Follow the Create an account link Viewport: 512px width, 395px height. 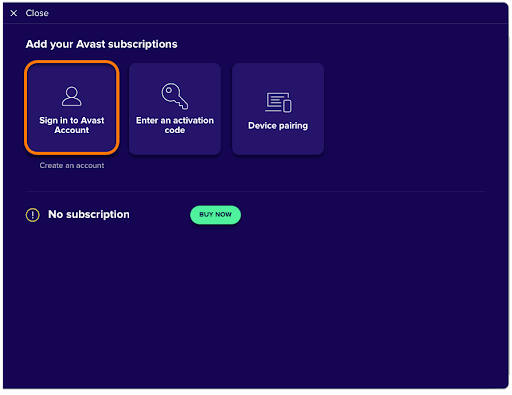point(72,165)
